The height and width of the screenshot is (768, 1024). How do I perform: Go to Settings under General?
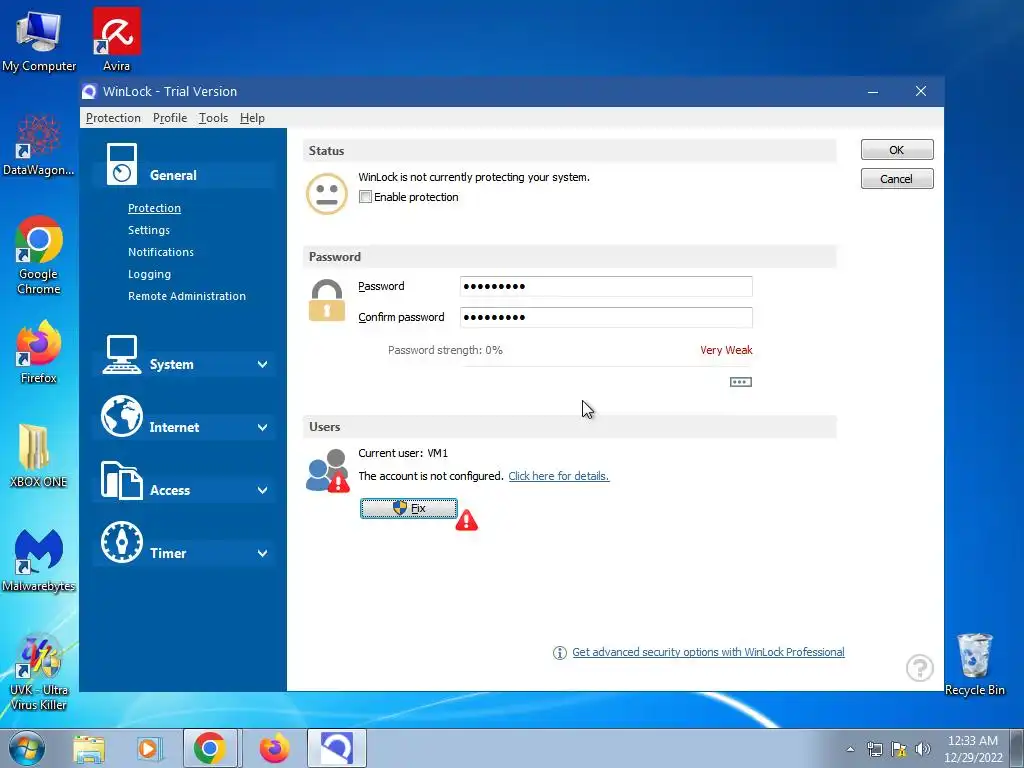pyautogui.click(x=149, y=230)
